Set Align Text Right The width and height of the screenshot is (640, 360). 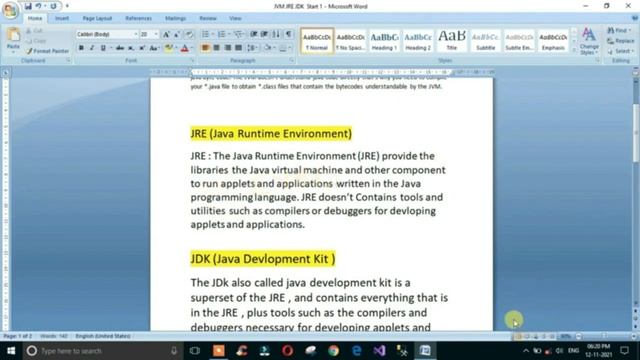click(227, 48)
